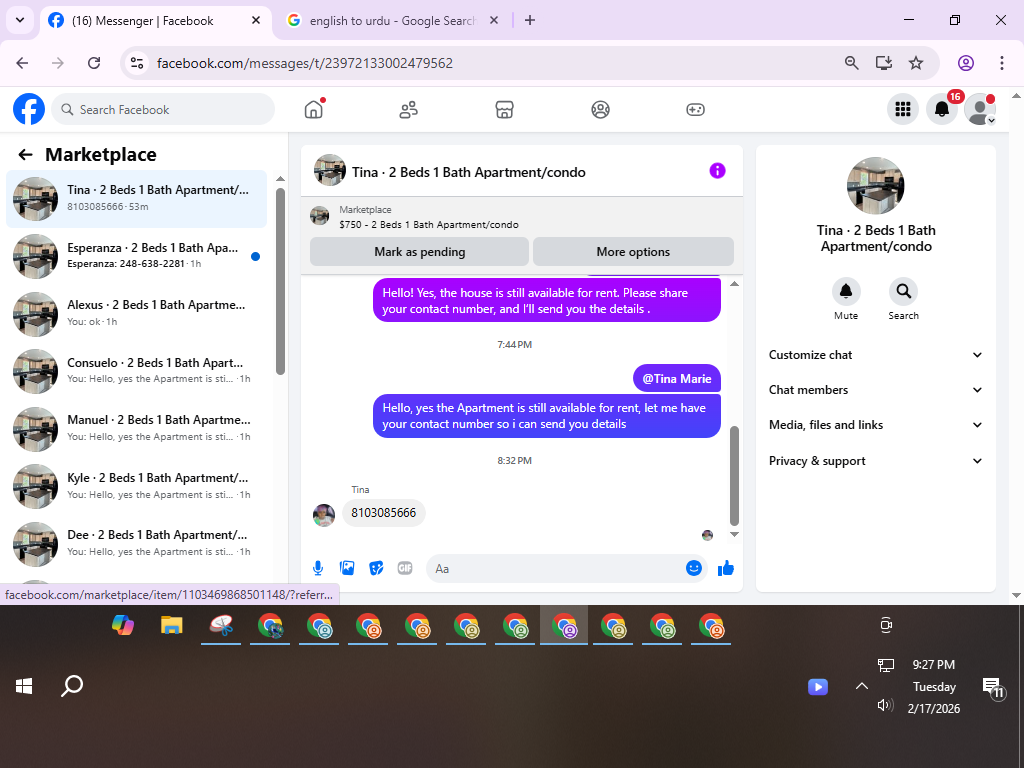The height and width of the screenshot is (768, 1024).
Task: Open the Groups icon in navigation bar
Action: tap(600, 110)
